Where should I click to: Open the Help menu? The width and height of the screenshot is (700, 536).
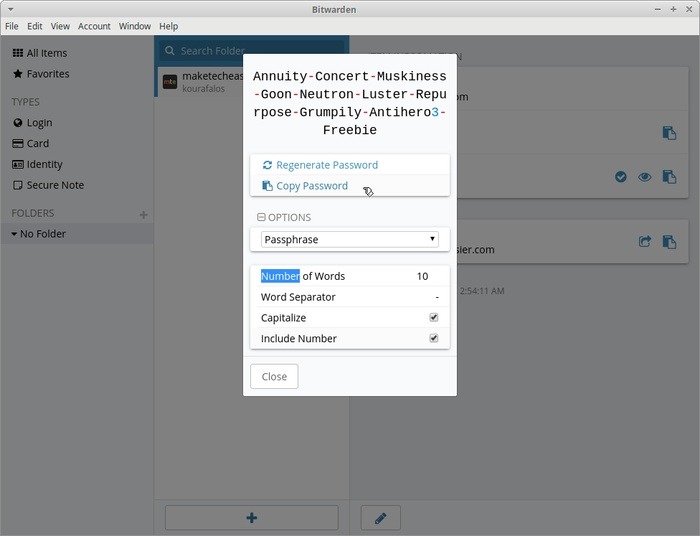pos(169,26)
